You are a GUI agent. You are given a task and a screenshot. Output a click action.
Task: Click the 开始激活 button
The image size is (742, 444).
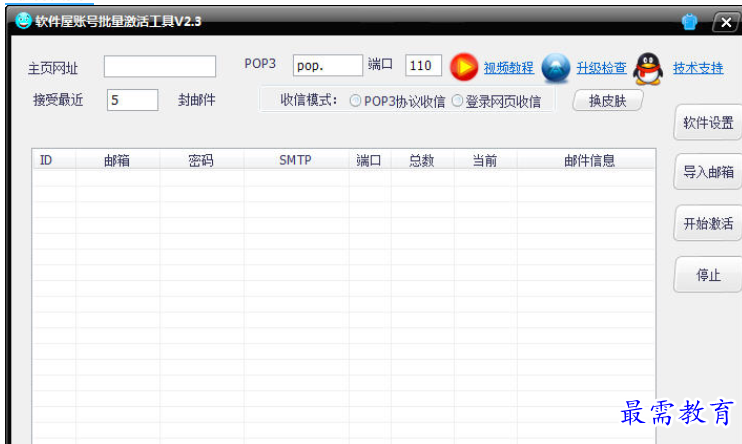click(x=708, y=223)
